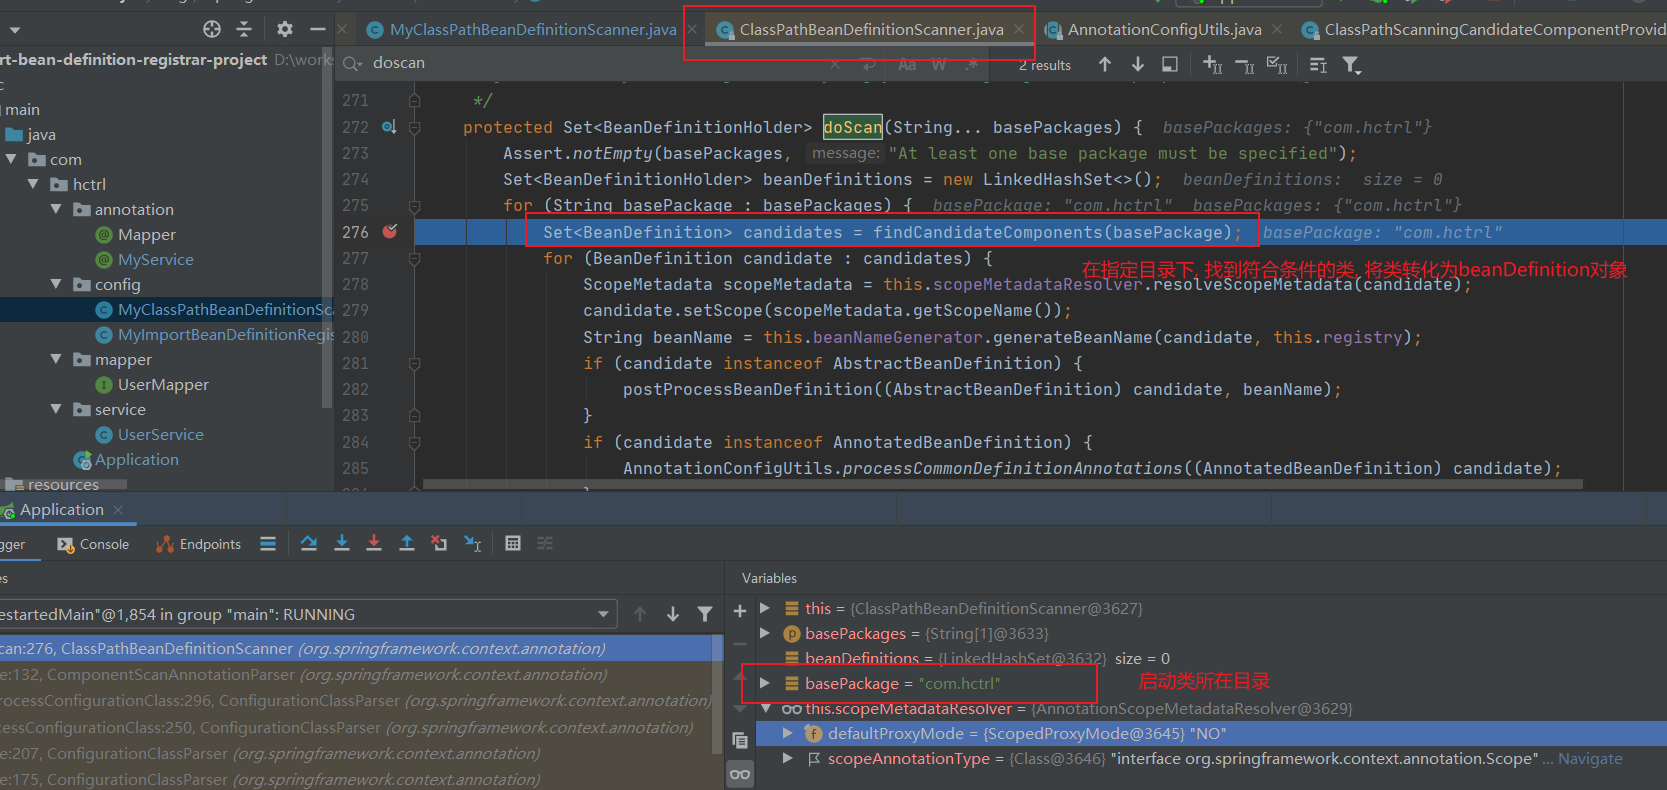
Task: Toggle breakpoint at line 276
Action: 390,231
